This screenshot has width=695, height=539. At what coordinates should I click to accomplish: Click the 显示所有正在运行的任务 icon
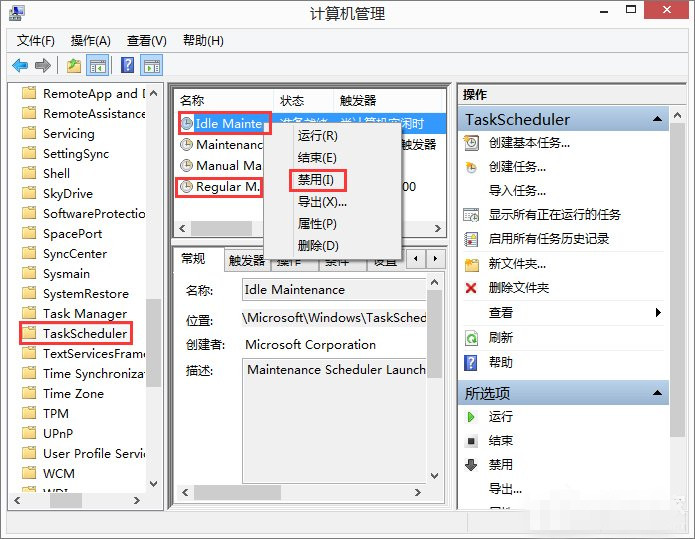click(471, 215)
